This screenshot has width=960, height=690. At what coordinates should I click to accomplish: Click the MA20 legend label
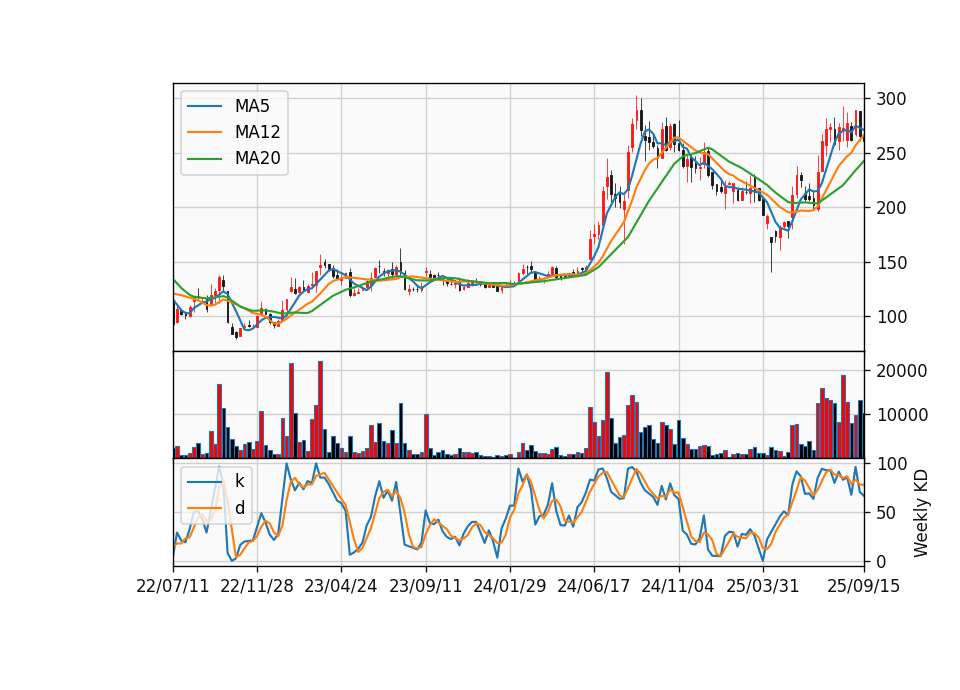pyautogui.click(x=257, y=159)
